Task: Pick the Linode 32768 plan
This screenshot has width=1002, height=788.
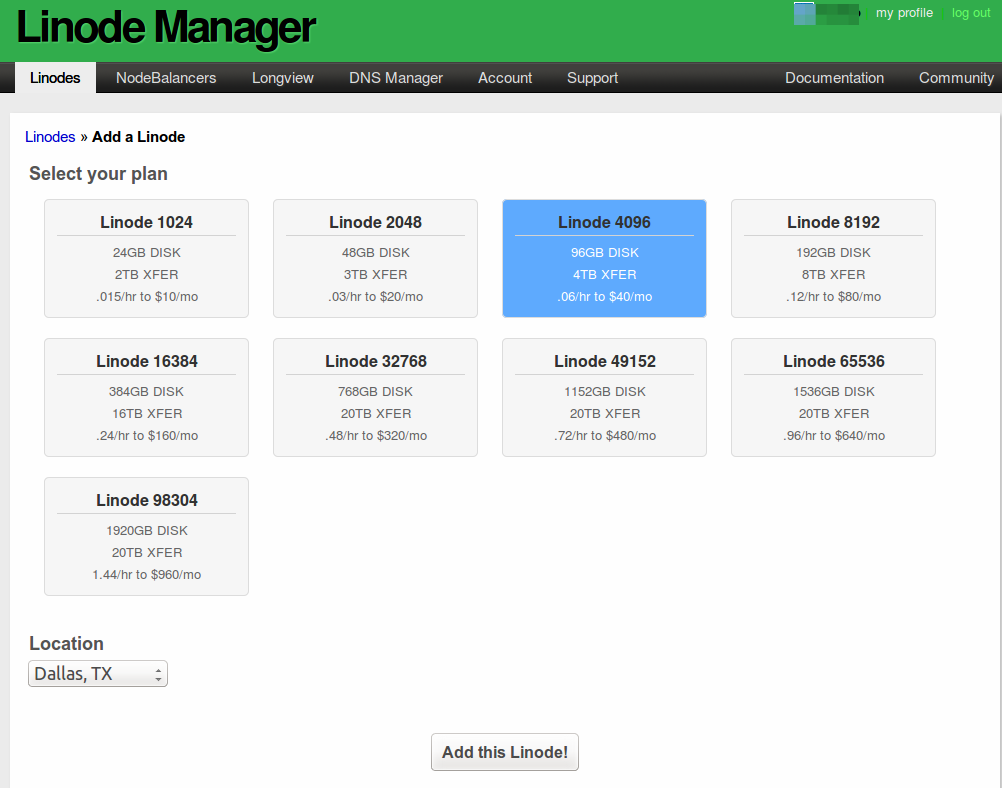Action: (x=375, y=398)
